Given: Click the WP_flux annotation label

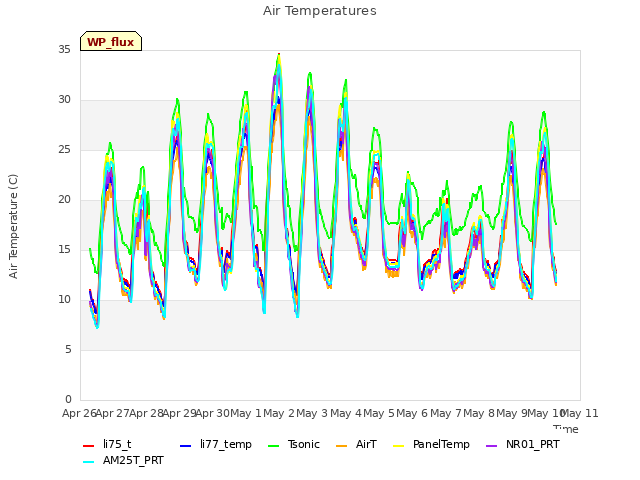Looking at the screenshot, I should pyautogui.click(x=111, y=42).
